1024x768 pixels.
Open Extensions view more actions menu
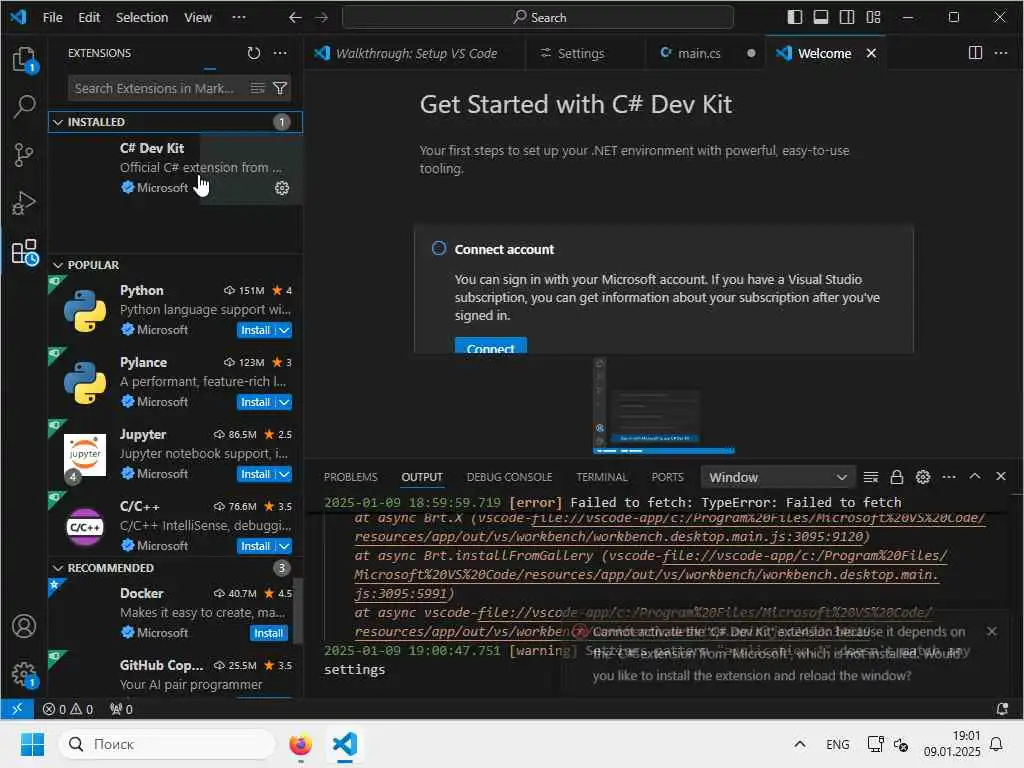(280, 53)
